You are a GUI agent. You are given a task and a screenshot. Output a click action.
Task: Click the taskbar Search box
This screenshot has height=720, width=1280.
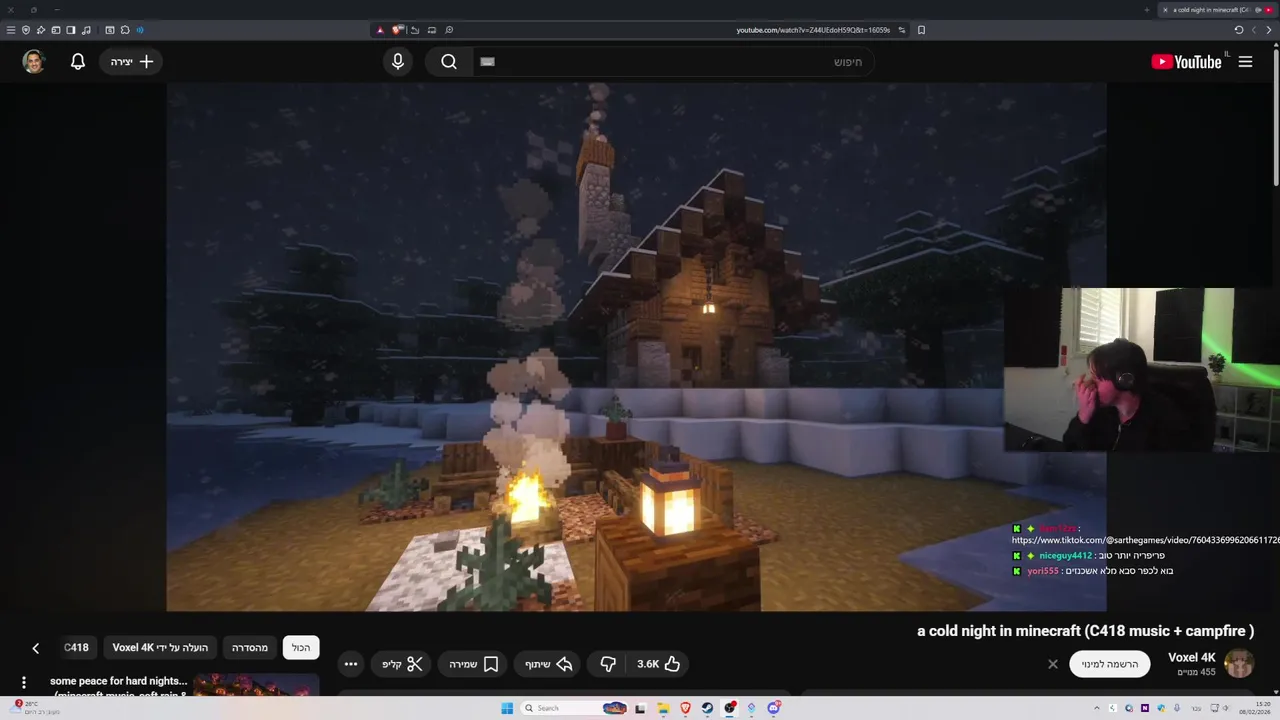[574, 708]
